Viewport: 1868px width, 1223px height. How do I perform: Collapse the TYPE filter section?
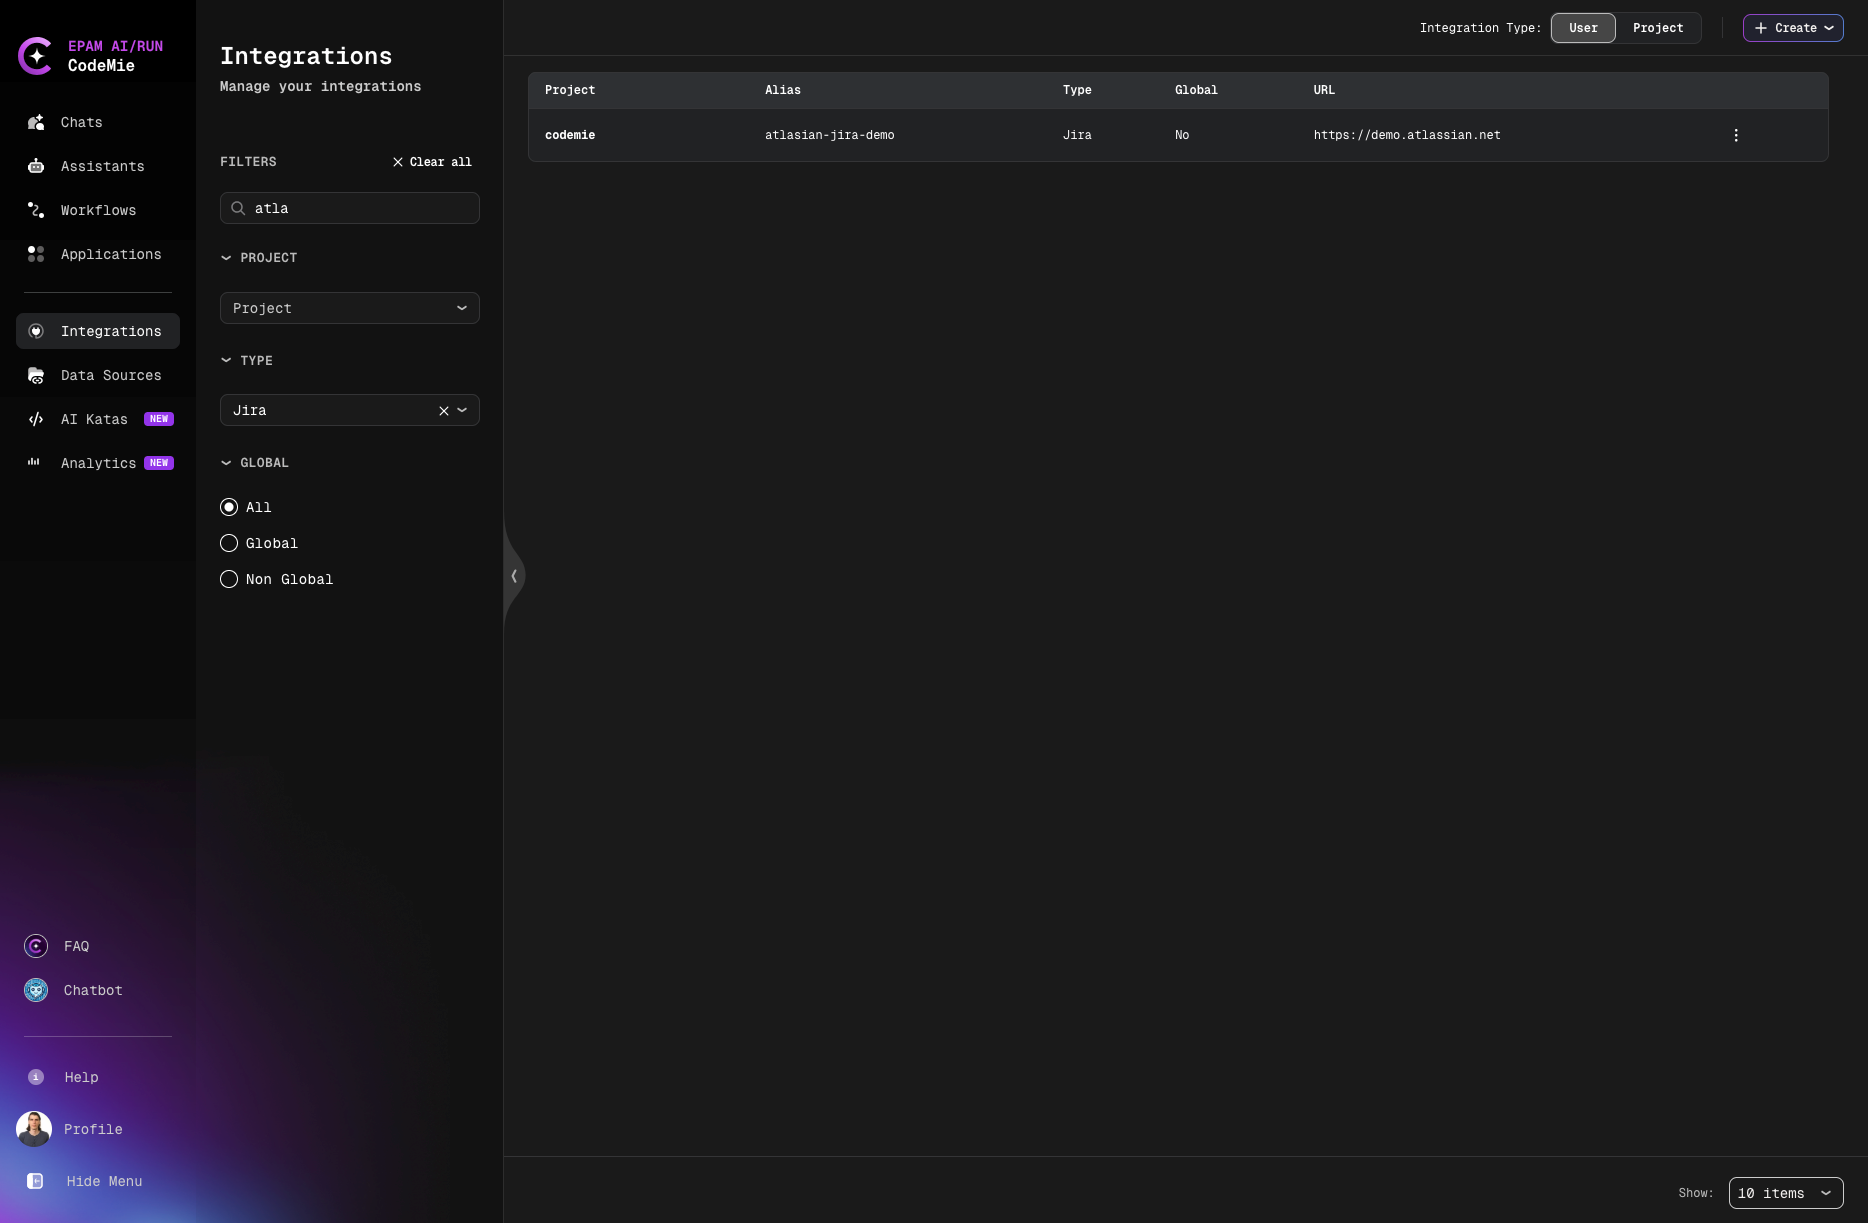tap(226, 360)
